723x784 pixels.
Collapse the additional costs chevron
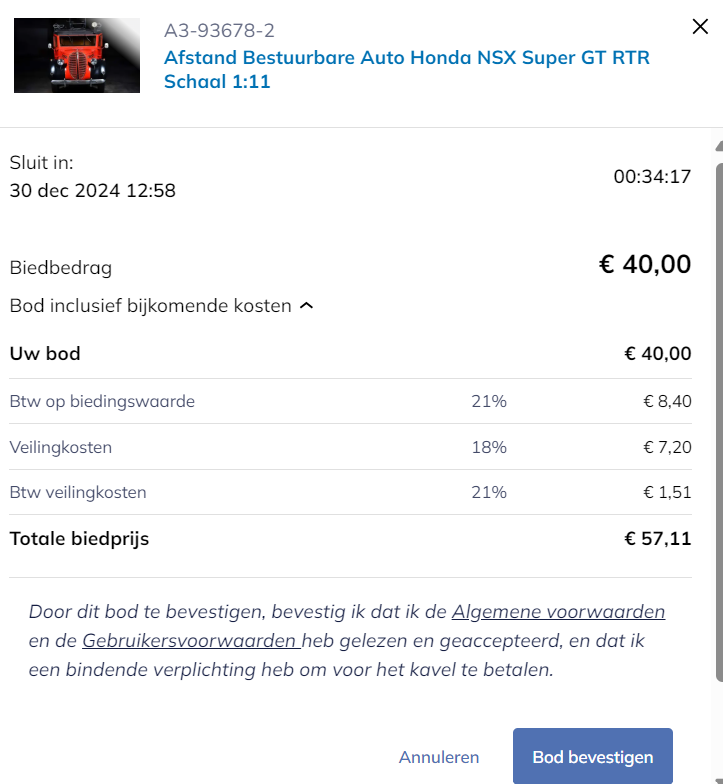(306, 306)
